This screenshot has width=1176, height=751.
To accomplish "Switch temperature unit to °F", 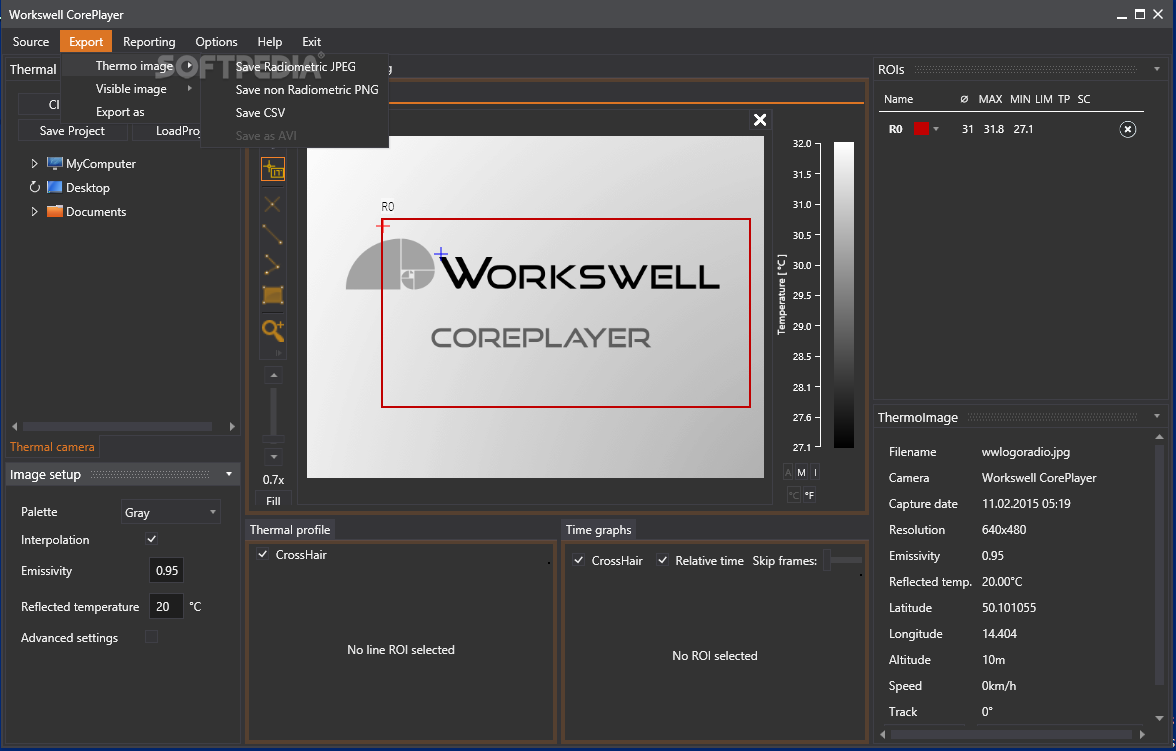I will (809, 495).
